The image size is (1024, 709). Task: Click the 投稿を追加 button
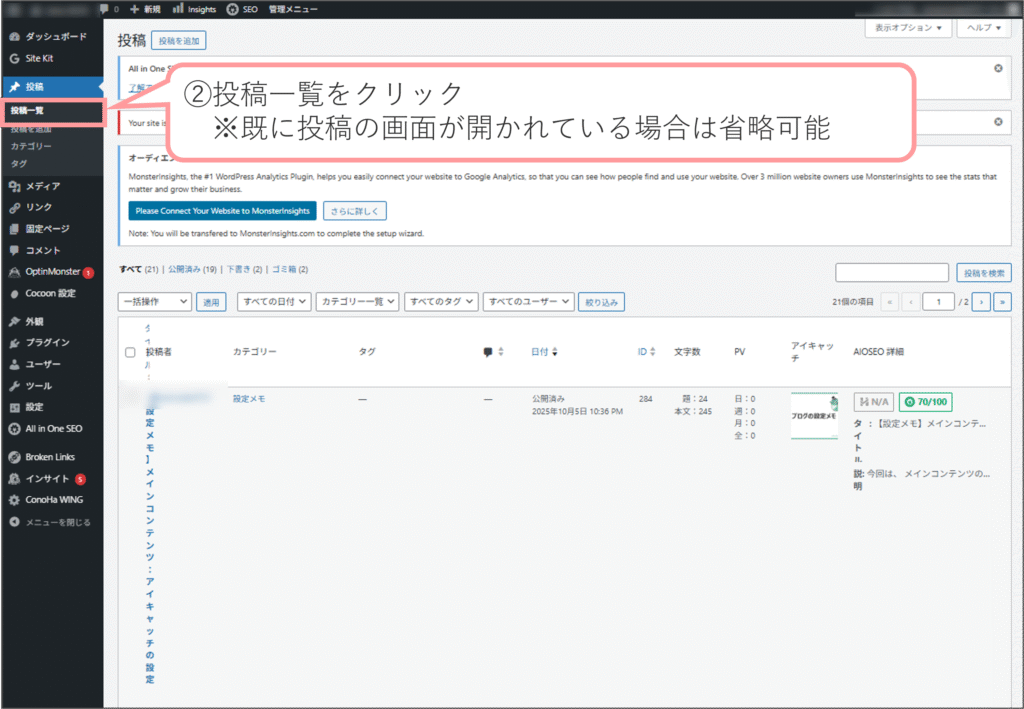178,41
